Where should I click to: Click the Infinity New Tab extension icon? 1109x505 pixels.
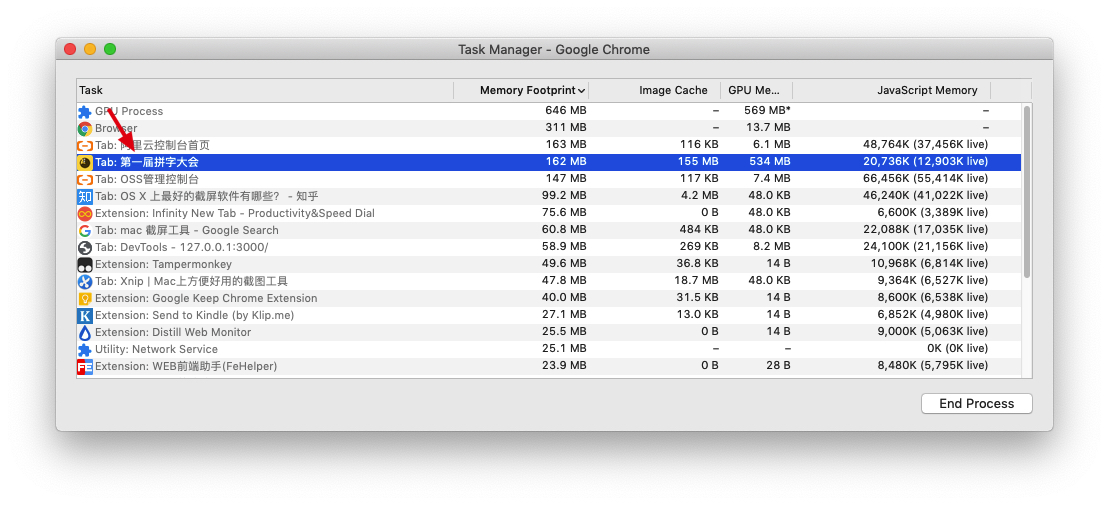click(85, 214)
